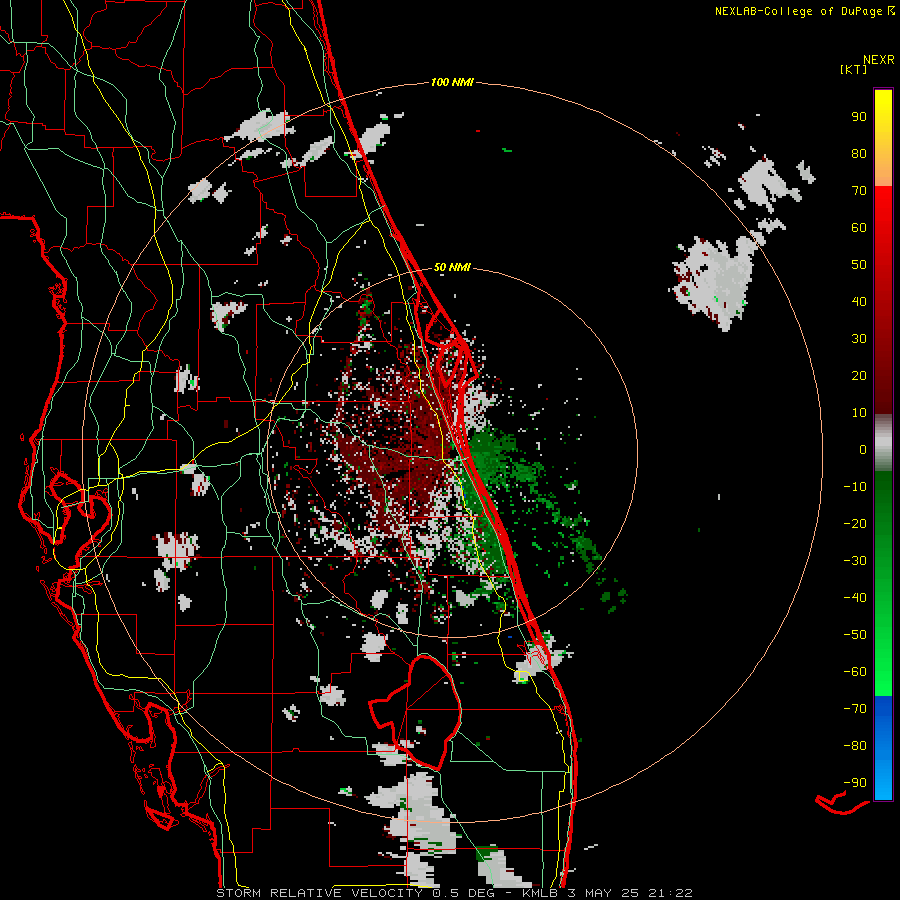This screenshot has width=900, height=900.
Task: Click the 20 value on the velocity scale
Action: click(859, 375)
